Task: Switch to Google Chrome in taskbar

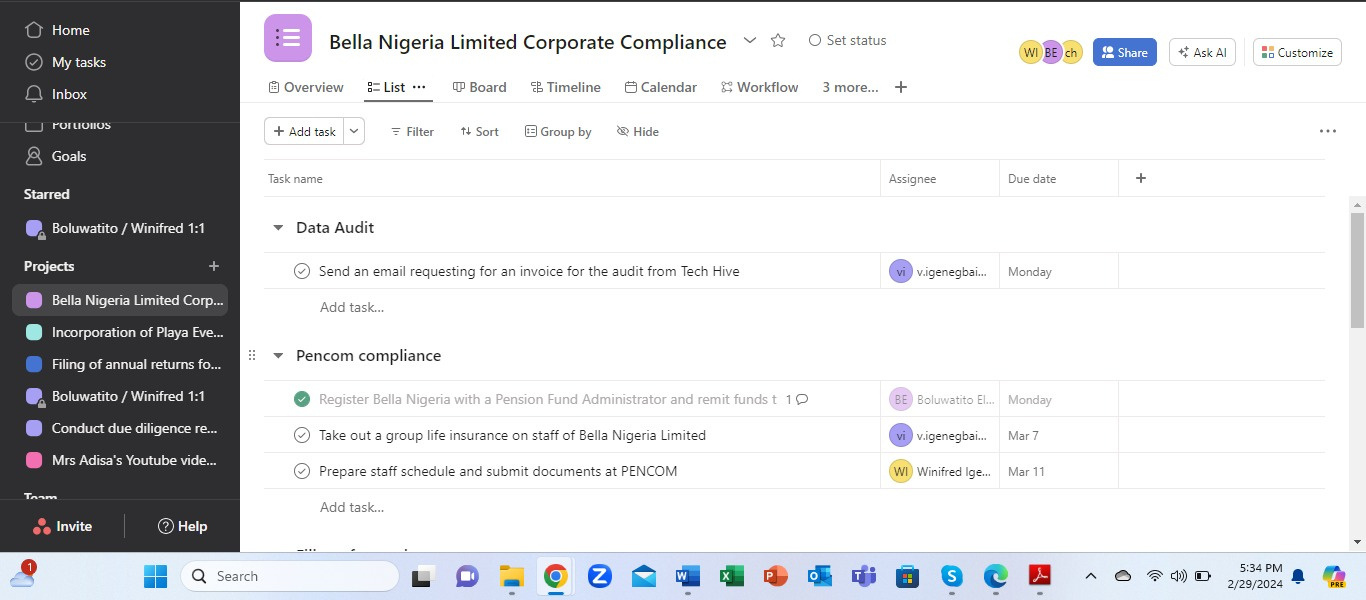Action: coord(555,576)
